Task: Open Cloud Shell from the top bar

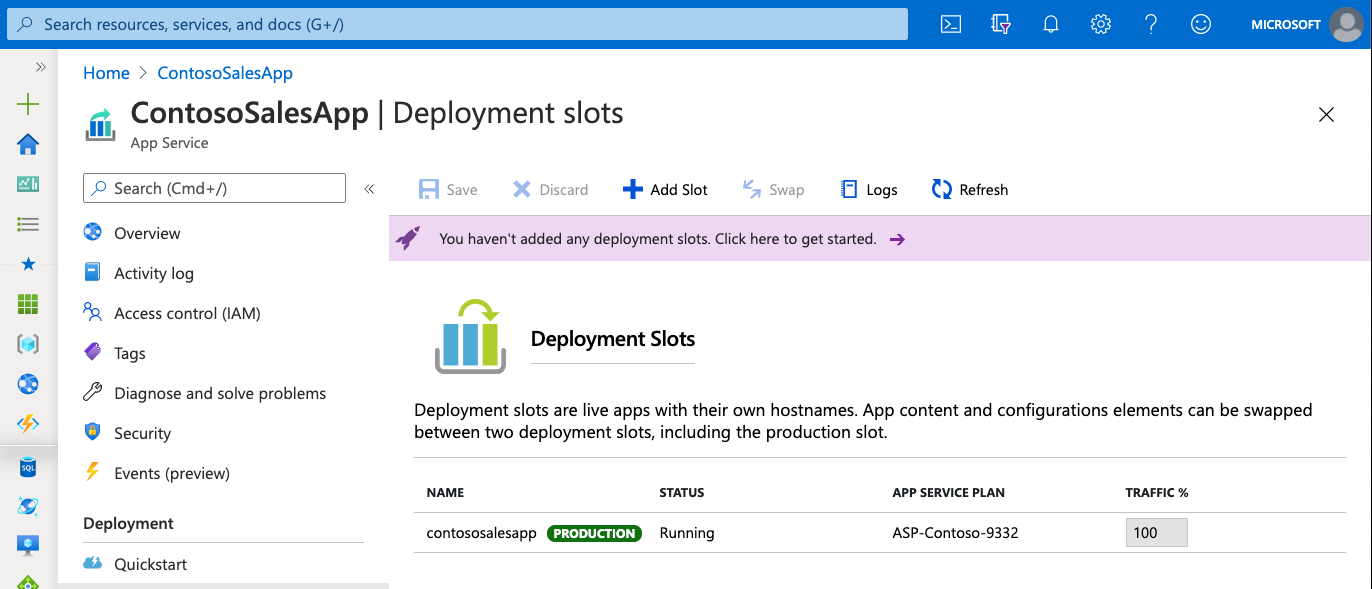Action: [951, 24]
